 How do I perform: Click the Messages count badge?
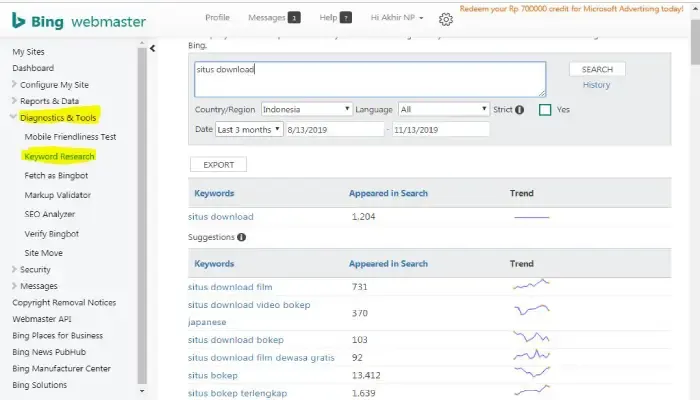click(294, 18)
